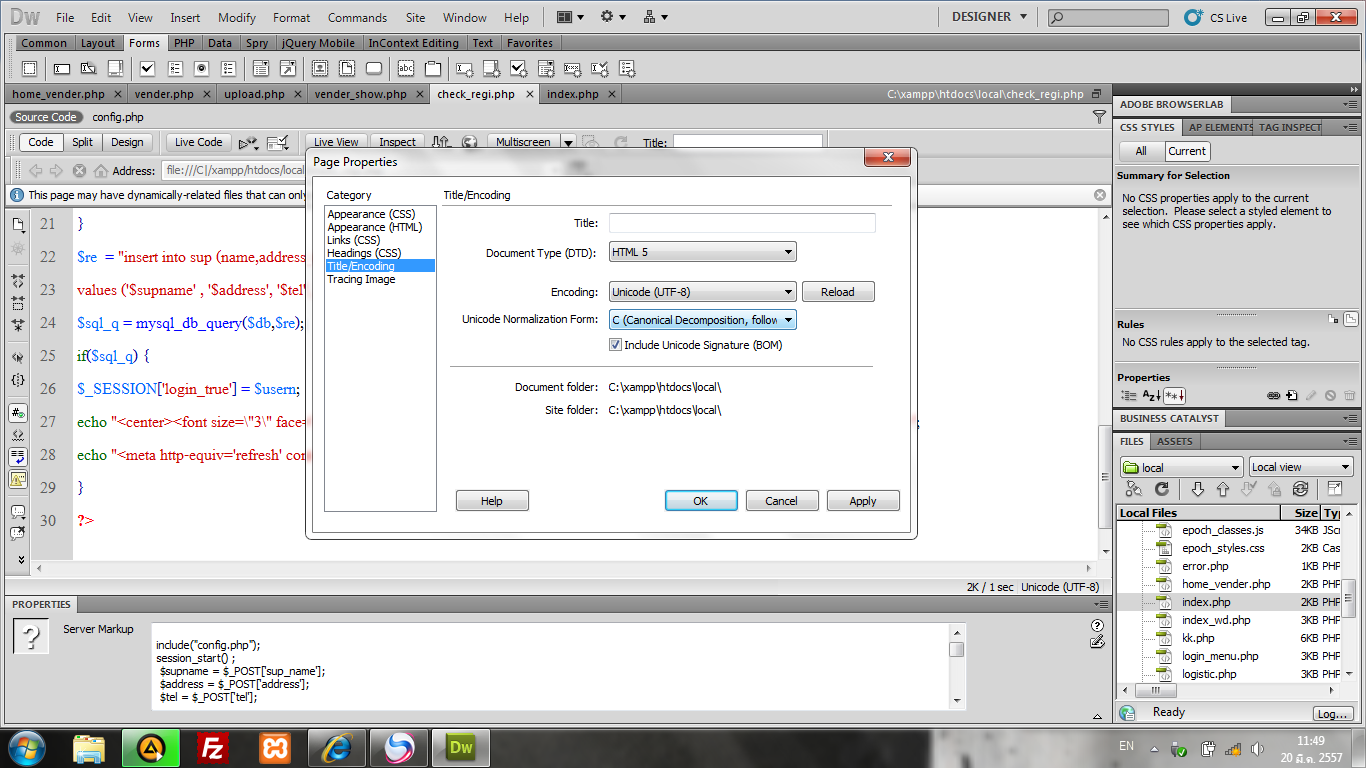Screen dimensions: 1366x768
Task: Open the Document Type (DTD) dropdown
Action: coord(703,252)
